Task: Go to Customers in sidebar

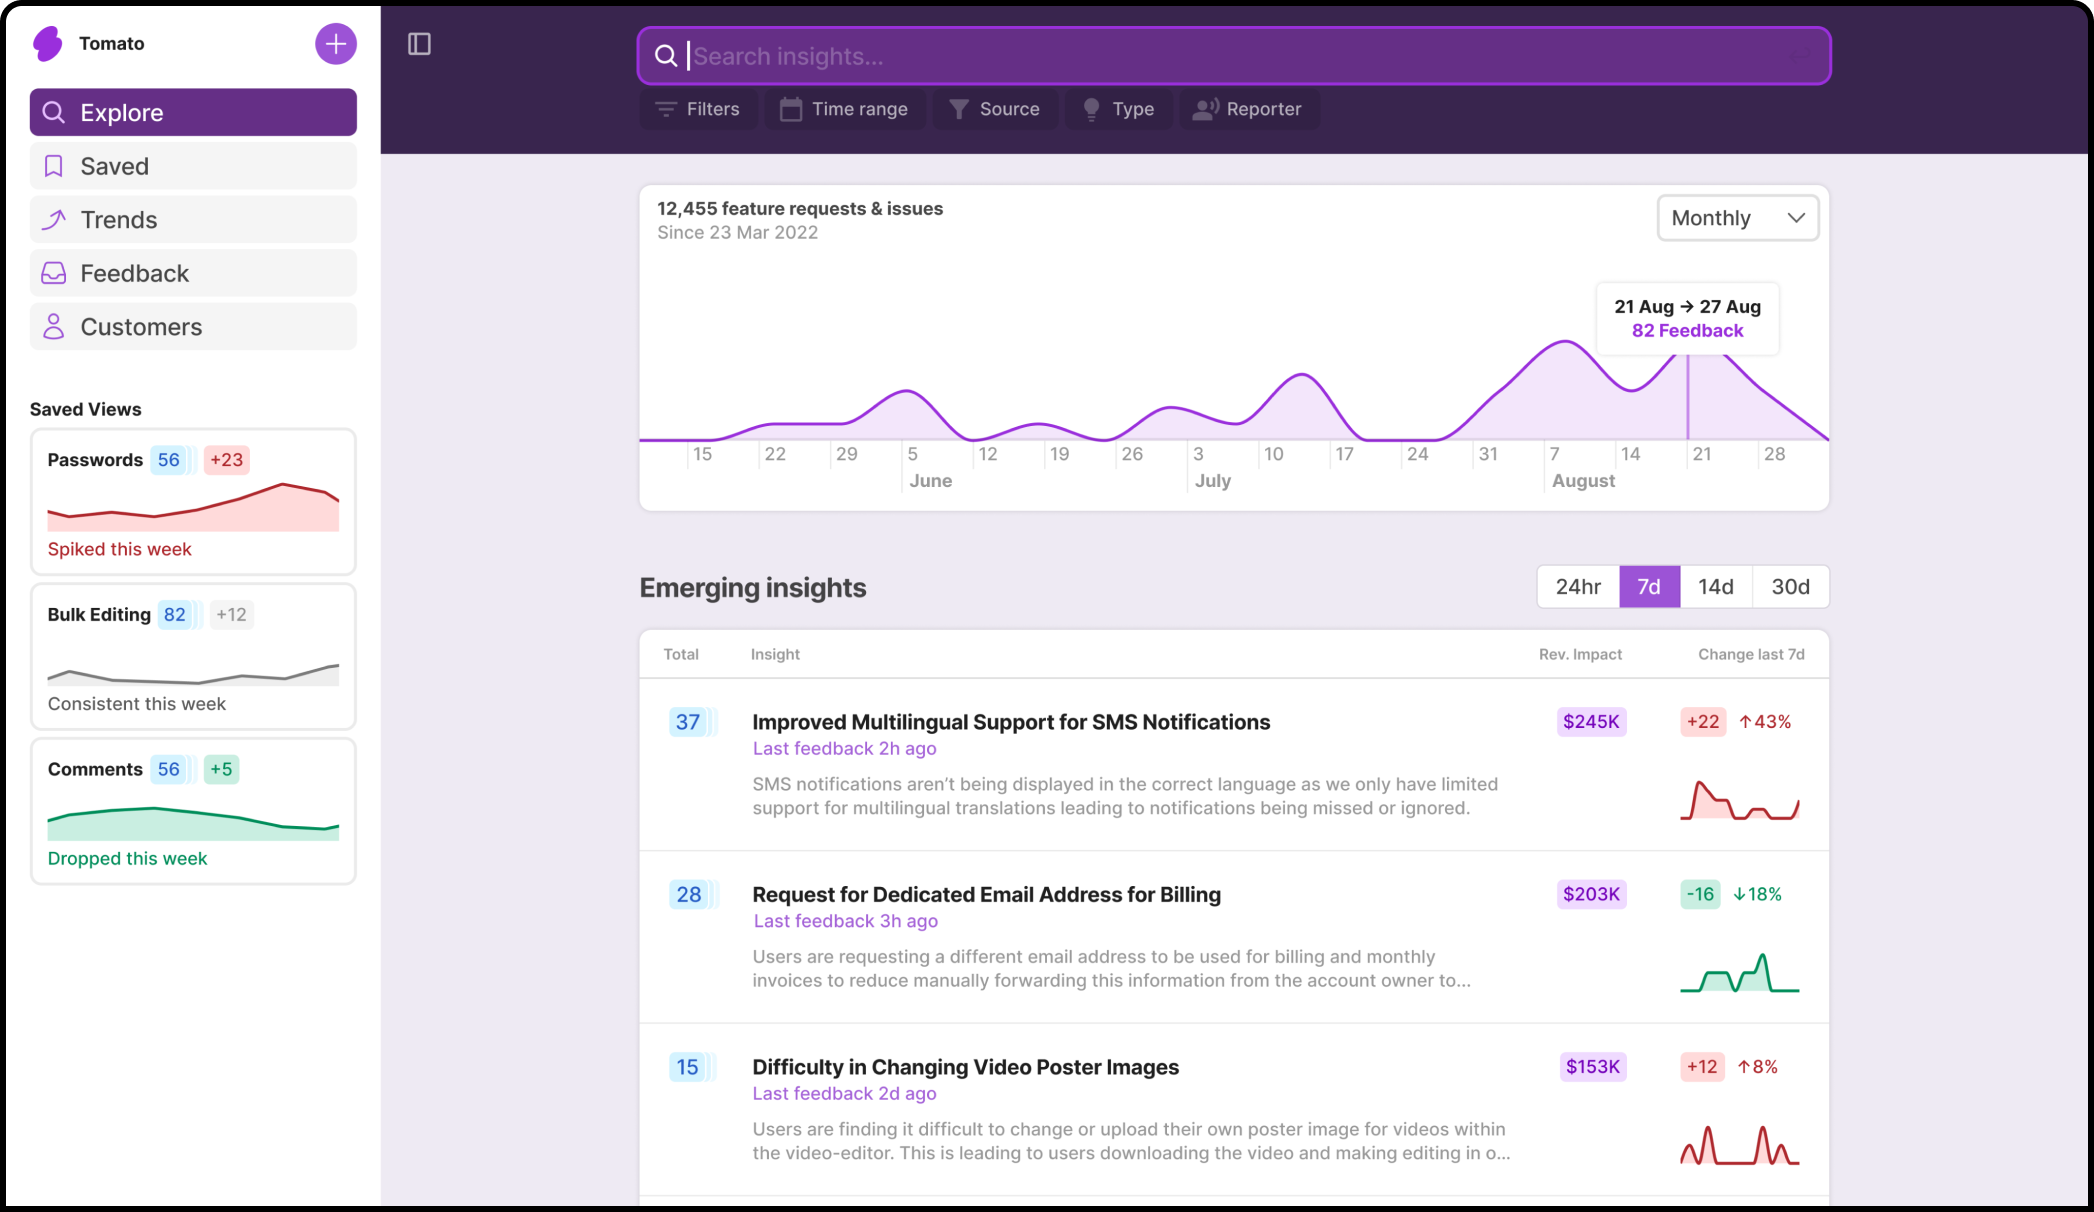Action: pyautogui.click(x=193, y=327)
